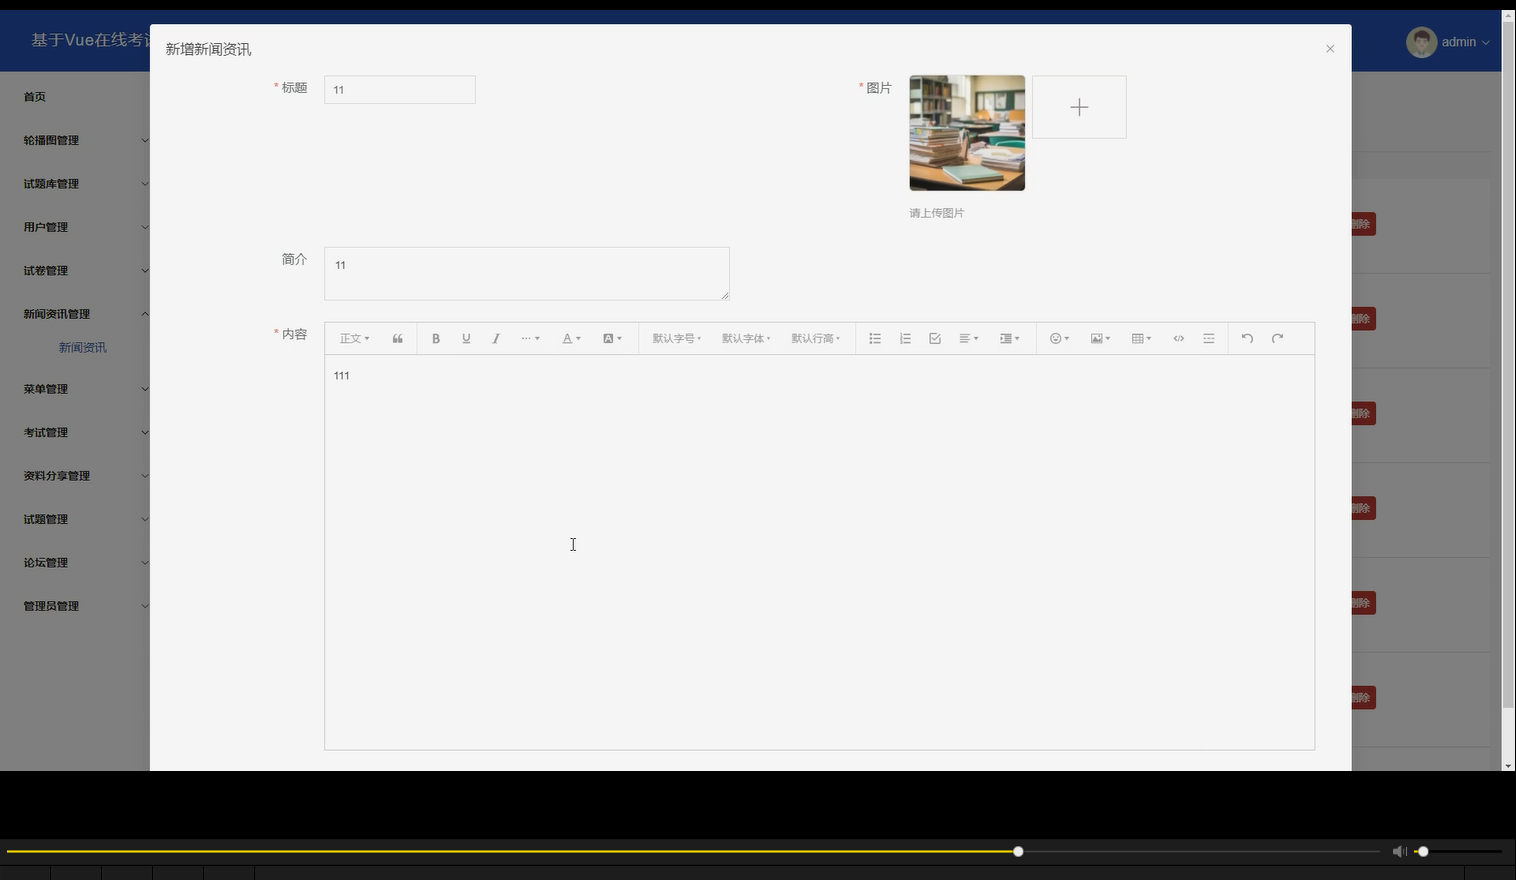Screen dimensions: 1516x880
Task: Click the admin avatar picture
Action: [x=1421, y=42]
